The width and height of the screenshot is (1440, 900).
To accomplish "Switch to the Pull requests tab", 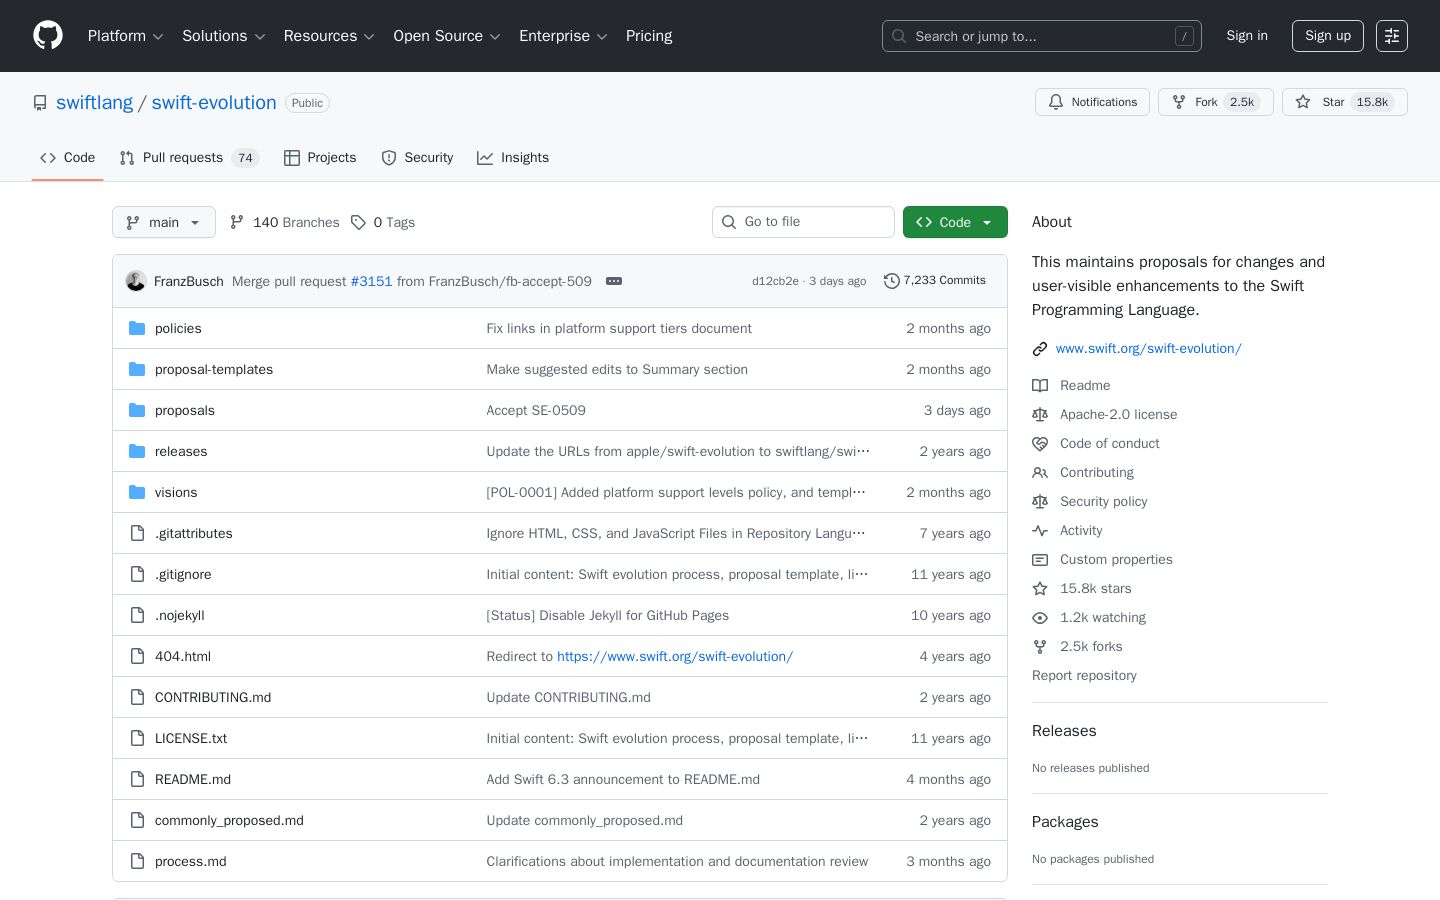I will [x=189, y=158].
